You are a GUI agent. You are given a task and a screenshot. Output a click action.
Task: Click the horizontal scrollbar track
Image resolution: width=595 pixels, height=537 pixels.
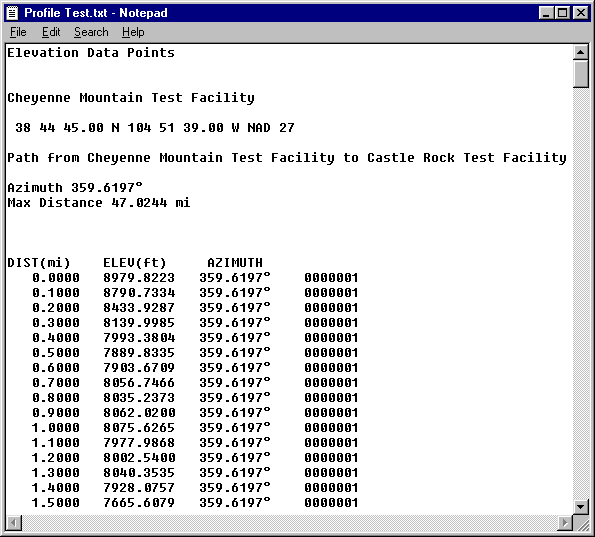click(x=290, y=523)
